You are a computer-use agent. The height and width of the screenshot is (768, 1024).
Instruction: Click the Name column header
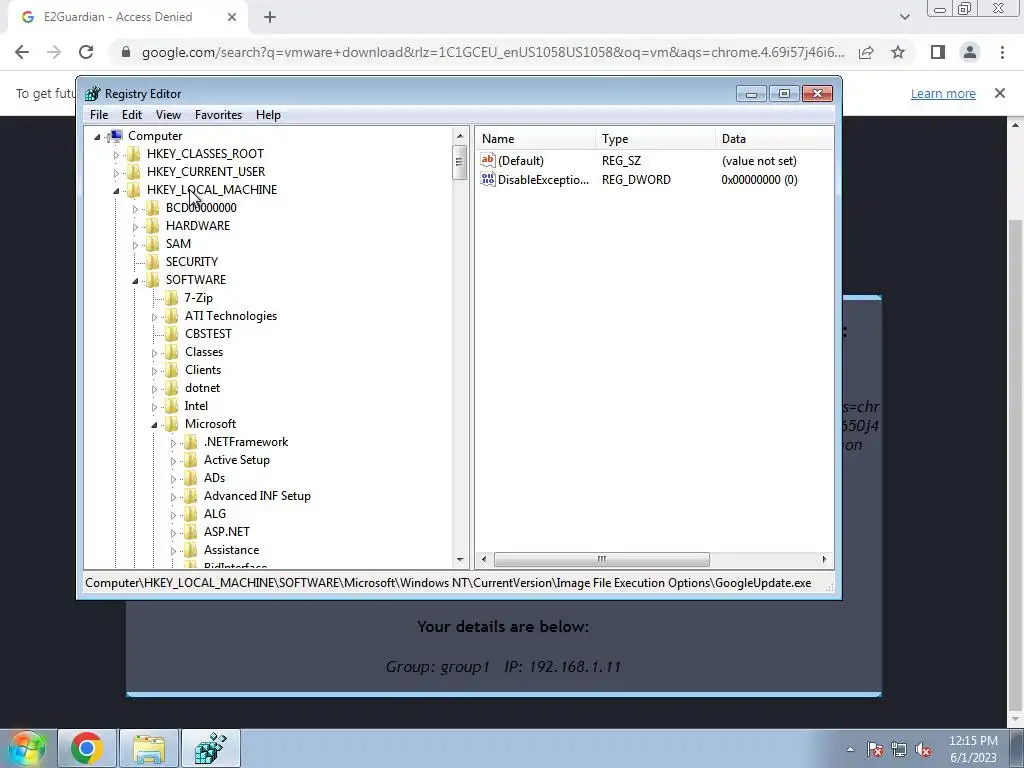pyautogui.click(x=535, y=138)
